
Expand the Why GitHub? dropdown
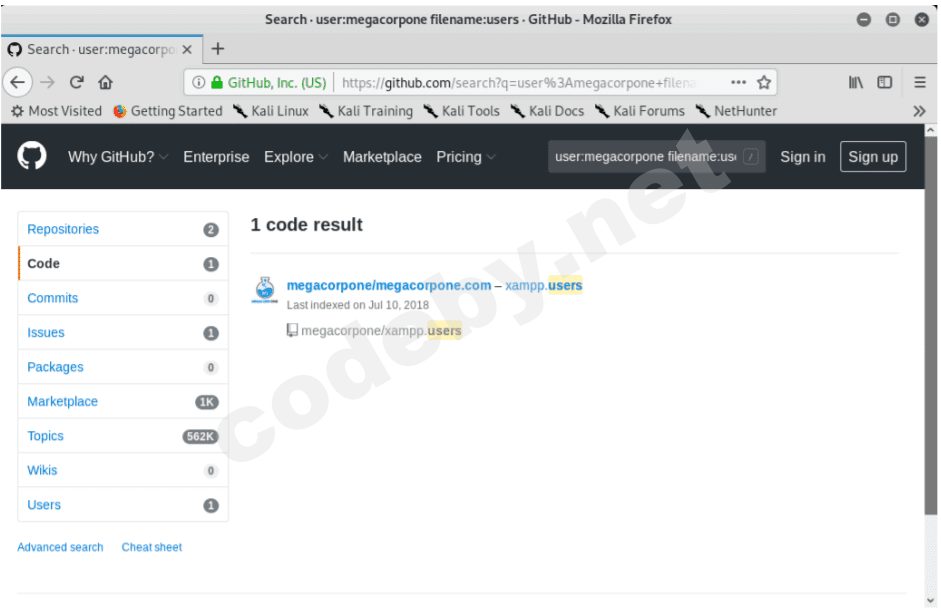[118, 157]
